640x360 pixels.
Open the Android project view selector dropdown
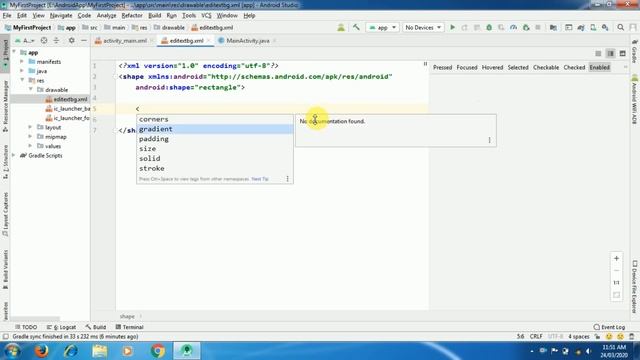click(x=25, y=40)
